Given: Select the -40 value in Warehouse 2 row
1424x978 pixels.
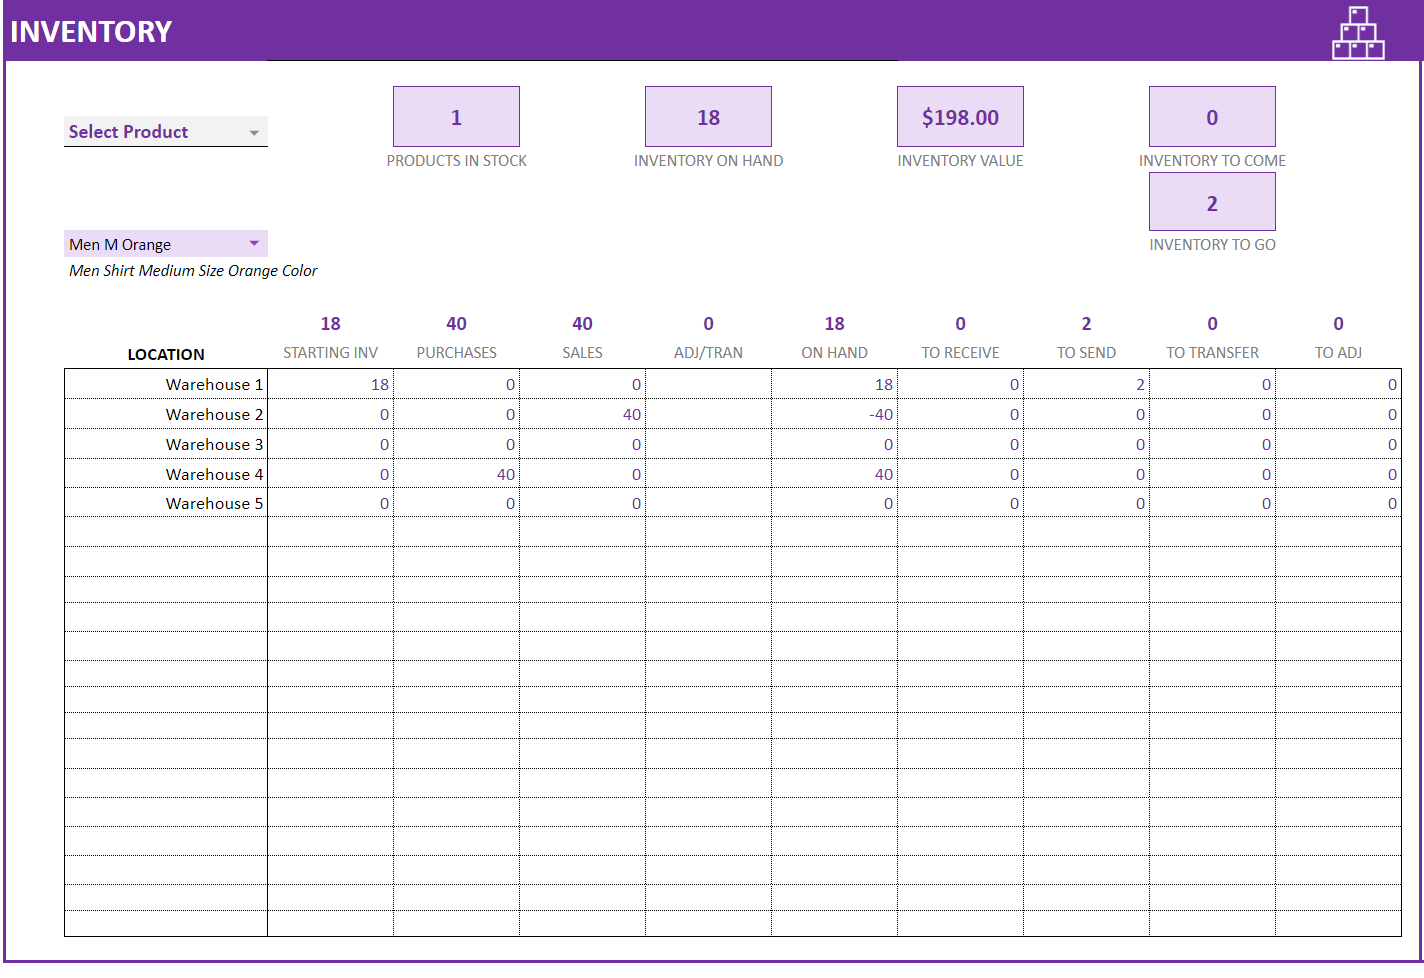Looking at the screenshot, I should pyautogui.click(x=878, y=414).
